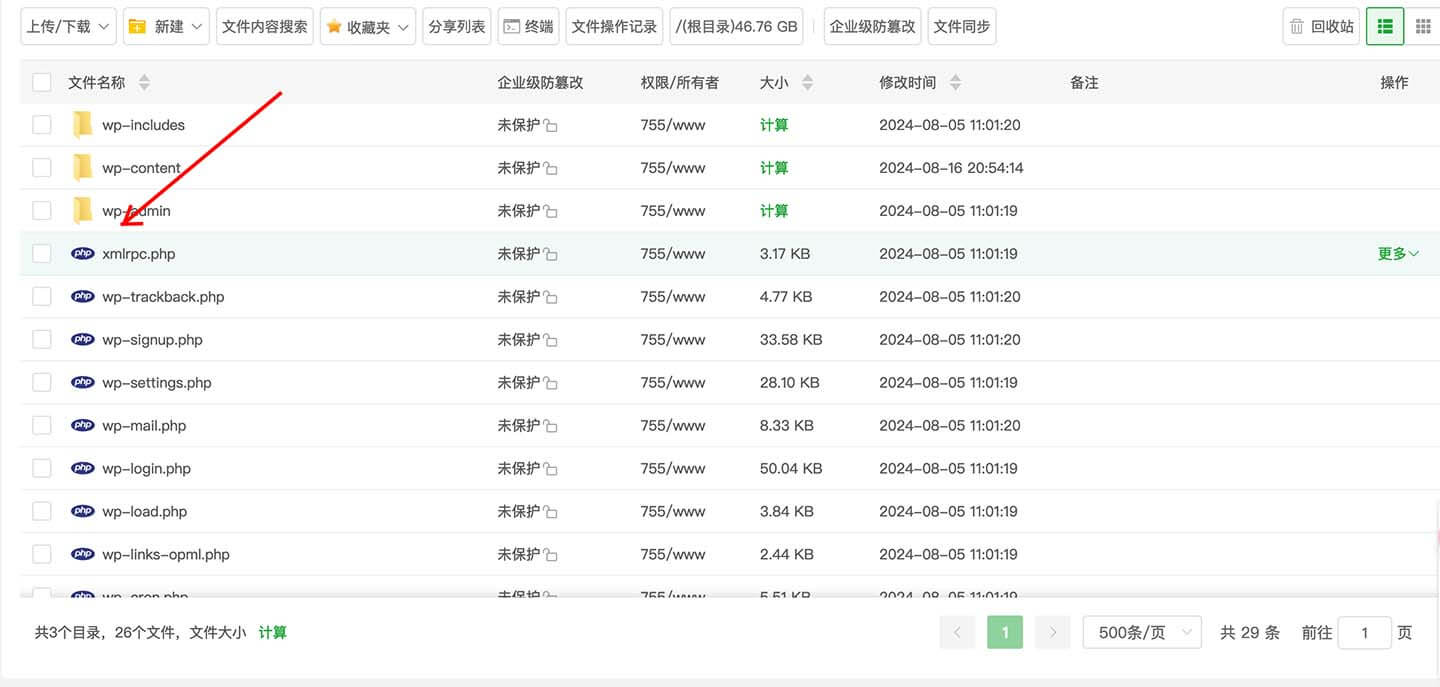Click 计算 size for wp-includes

[x=774, y=125]
